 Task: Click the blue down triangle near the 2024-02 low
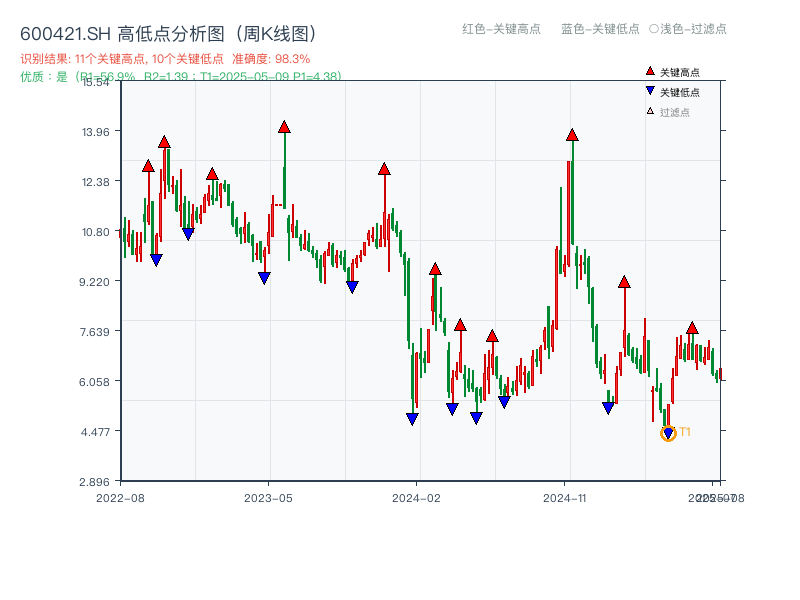point(413,418)
